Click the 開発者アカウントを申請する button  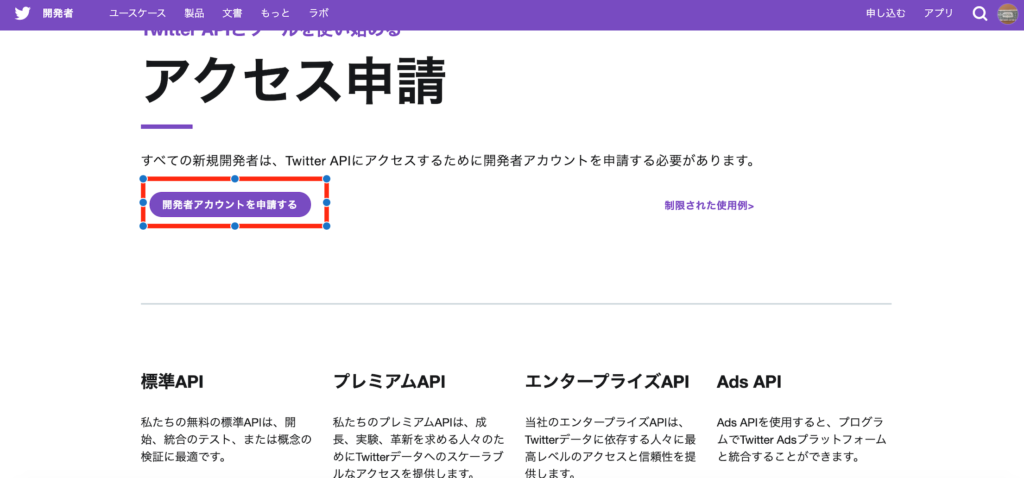(x=230, y=204)
